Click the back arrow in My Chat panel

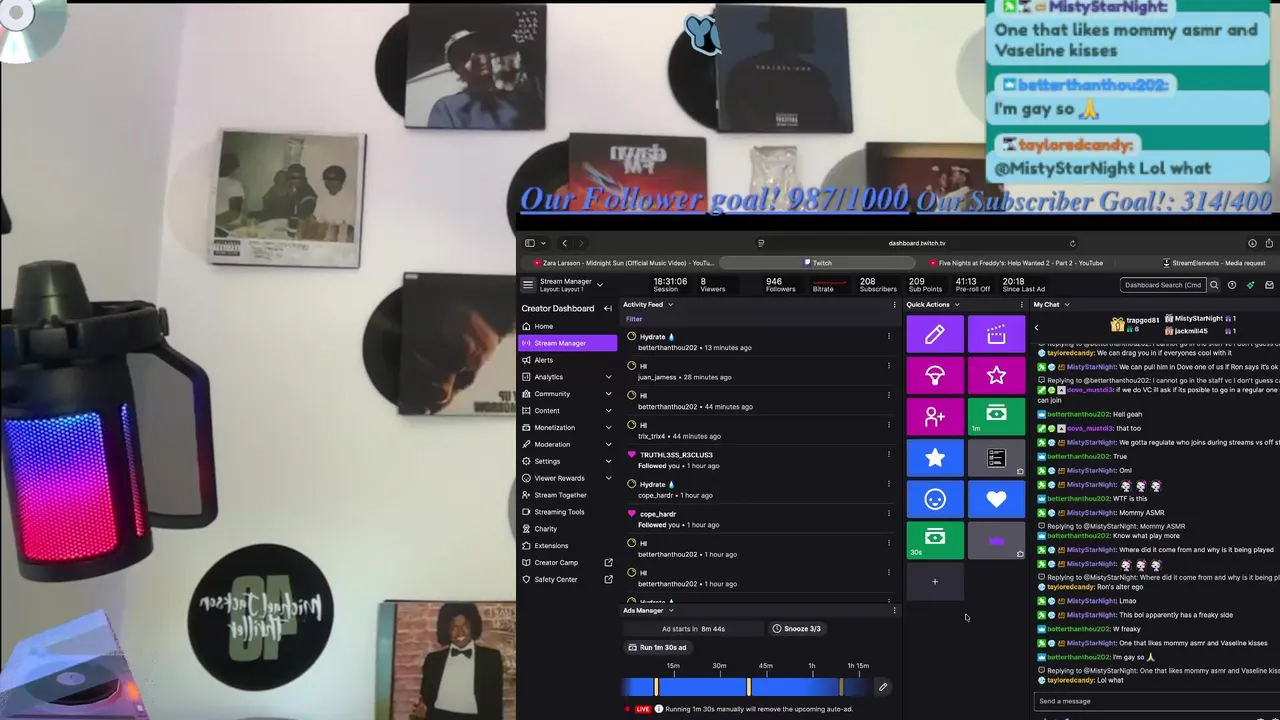1036,327
